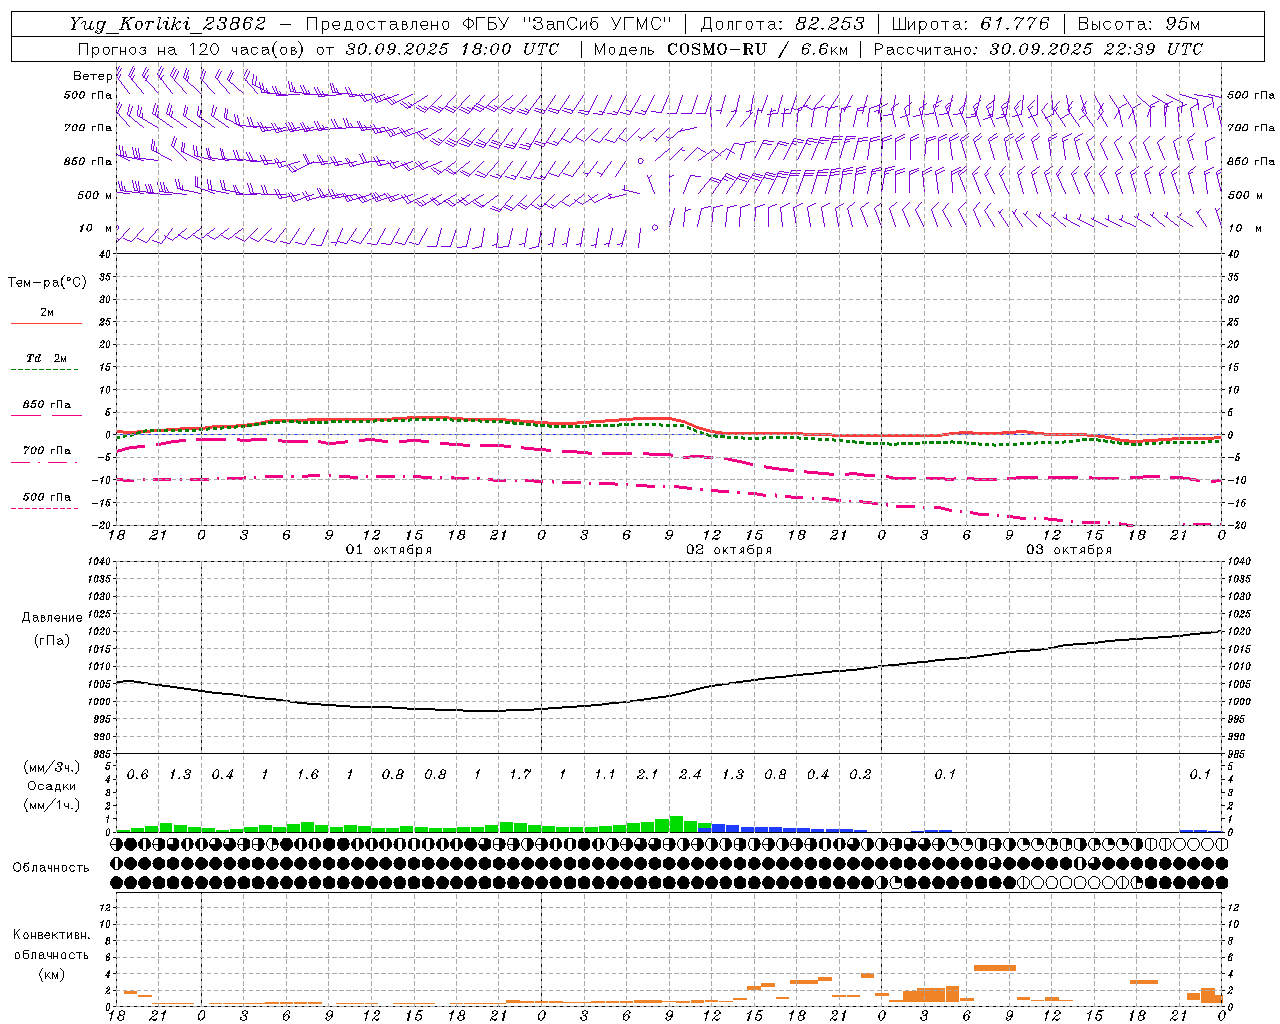Click the 2м red line legend sample
The image size is (1280, 1024).
click(x=46, y=324)
